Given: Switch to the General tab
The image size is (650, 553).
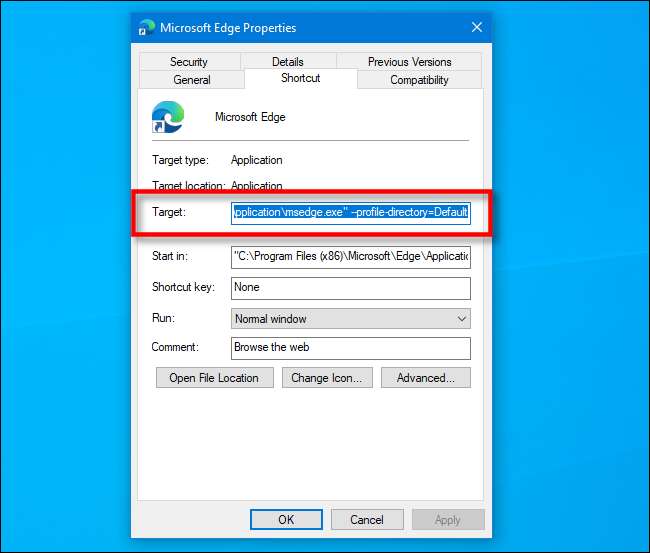Looking at the screenshot, I should 192,80.
